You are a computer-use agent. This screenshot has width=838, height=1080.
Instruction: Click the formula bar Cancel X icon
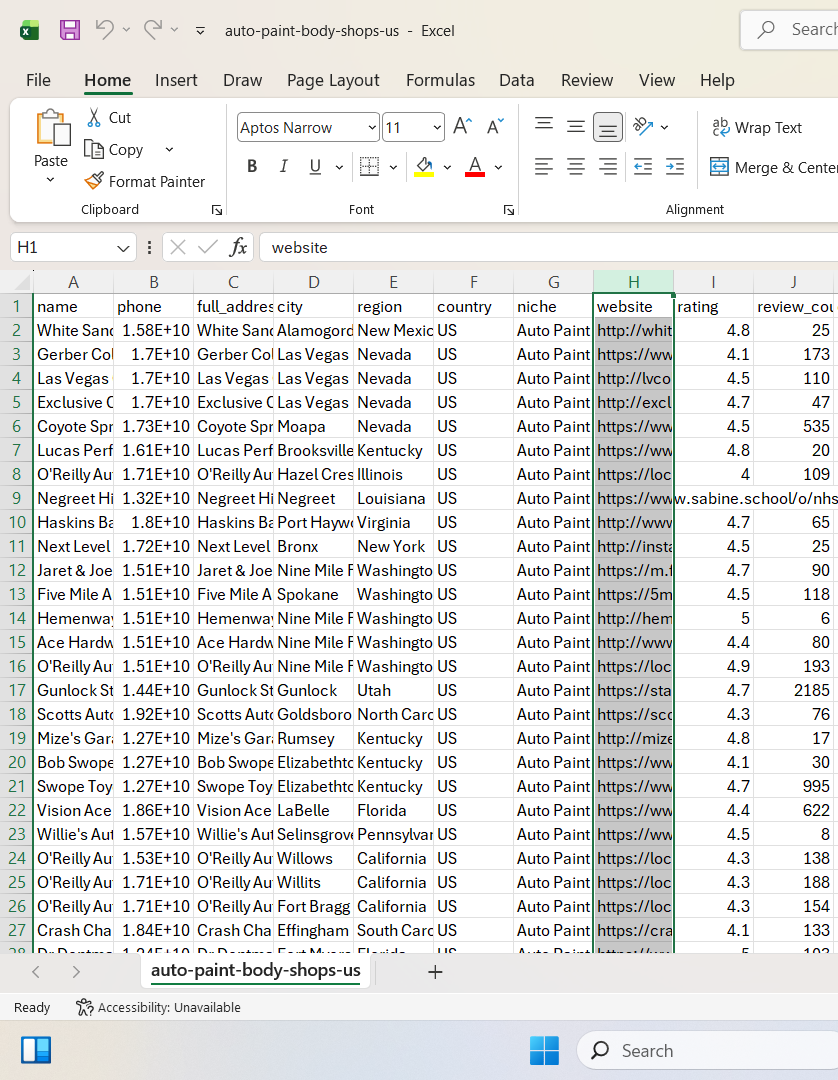click(x=178, y=247)
